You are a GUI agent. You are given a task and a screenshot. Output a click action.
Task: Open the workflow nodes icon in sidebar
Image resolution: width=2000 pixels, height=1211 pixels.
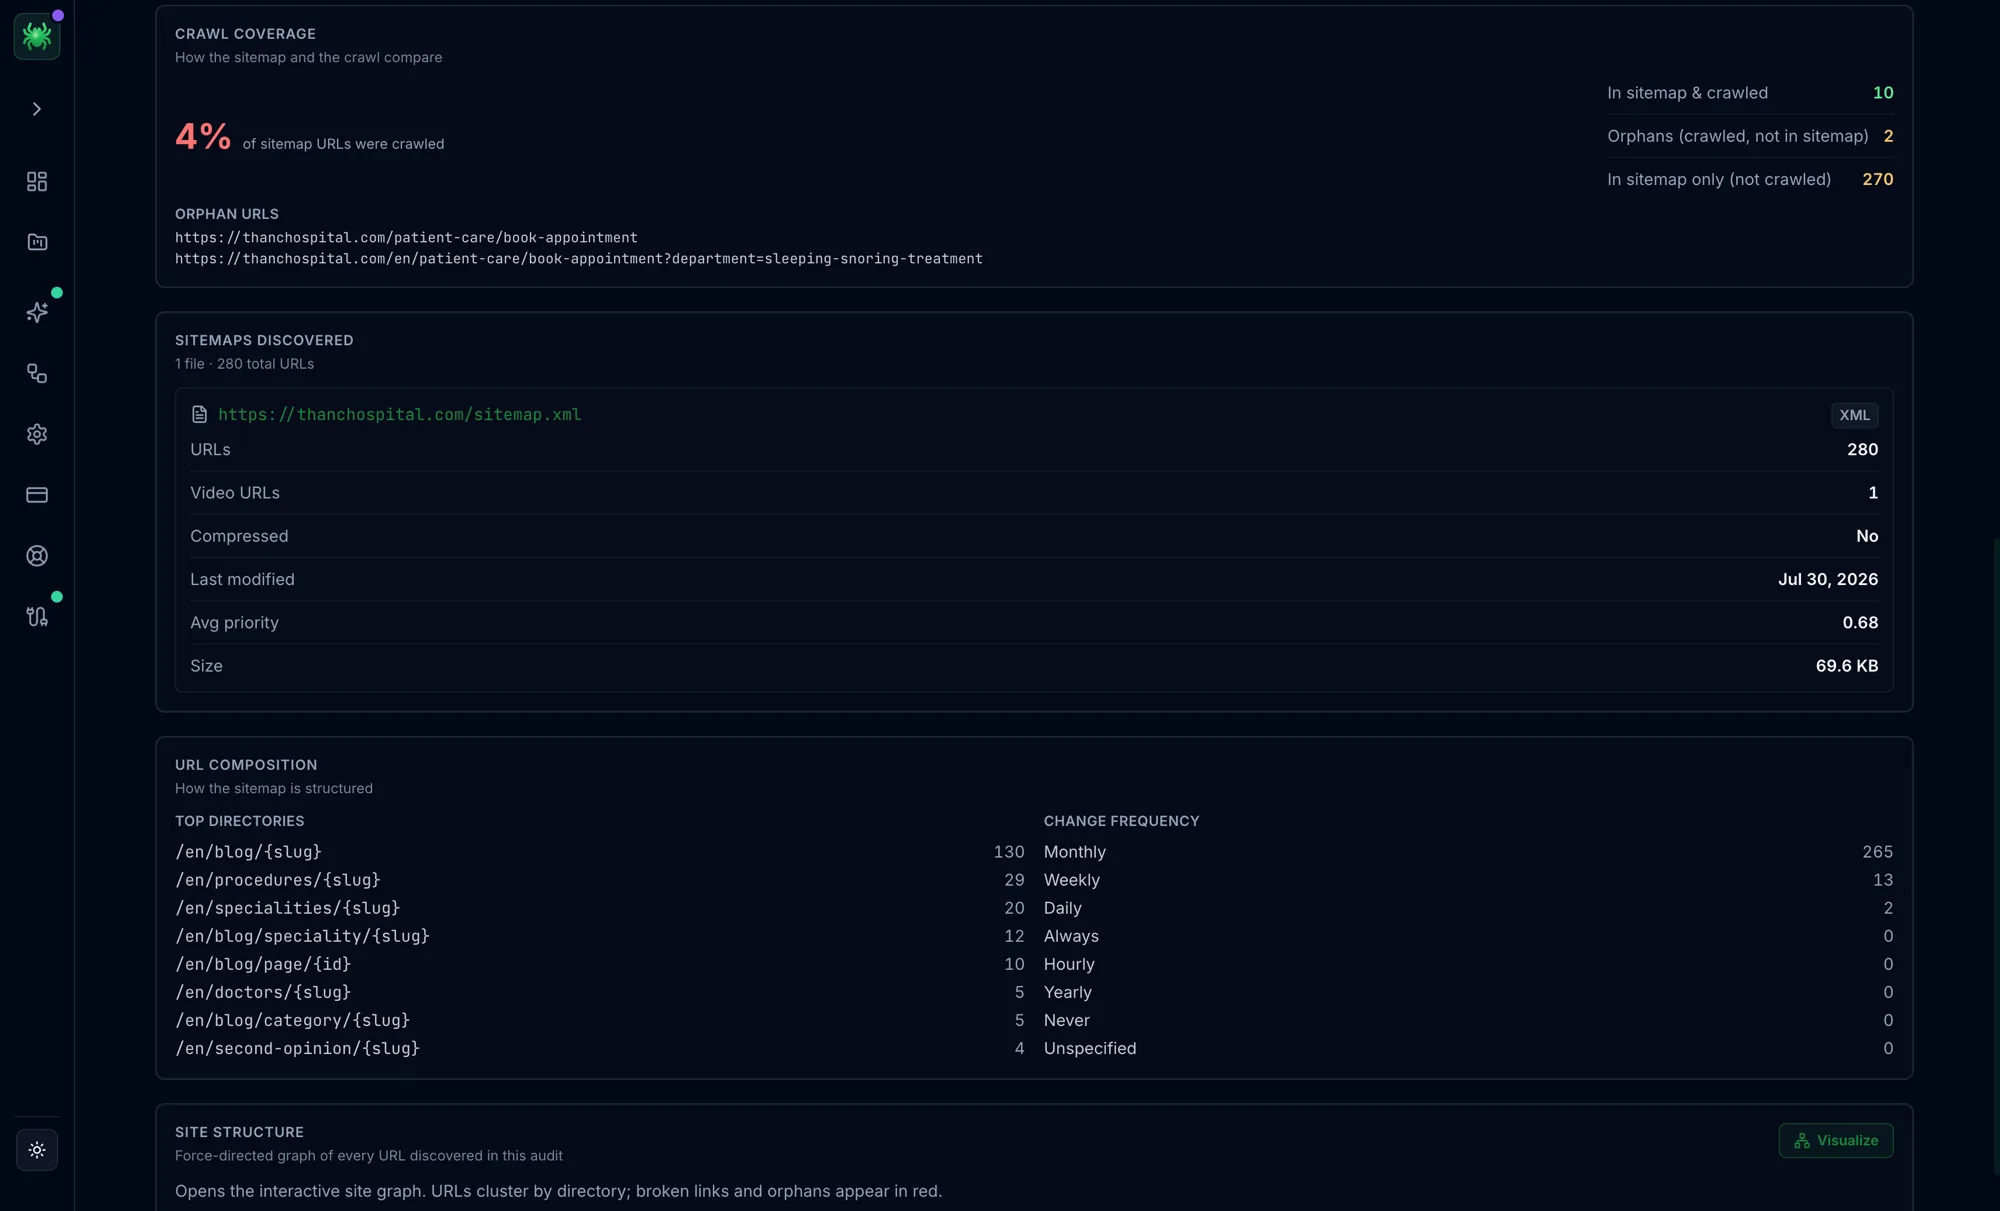37,373
